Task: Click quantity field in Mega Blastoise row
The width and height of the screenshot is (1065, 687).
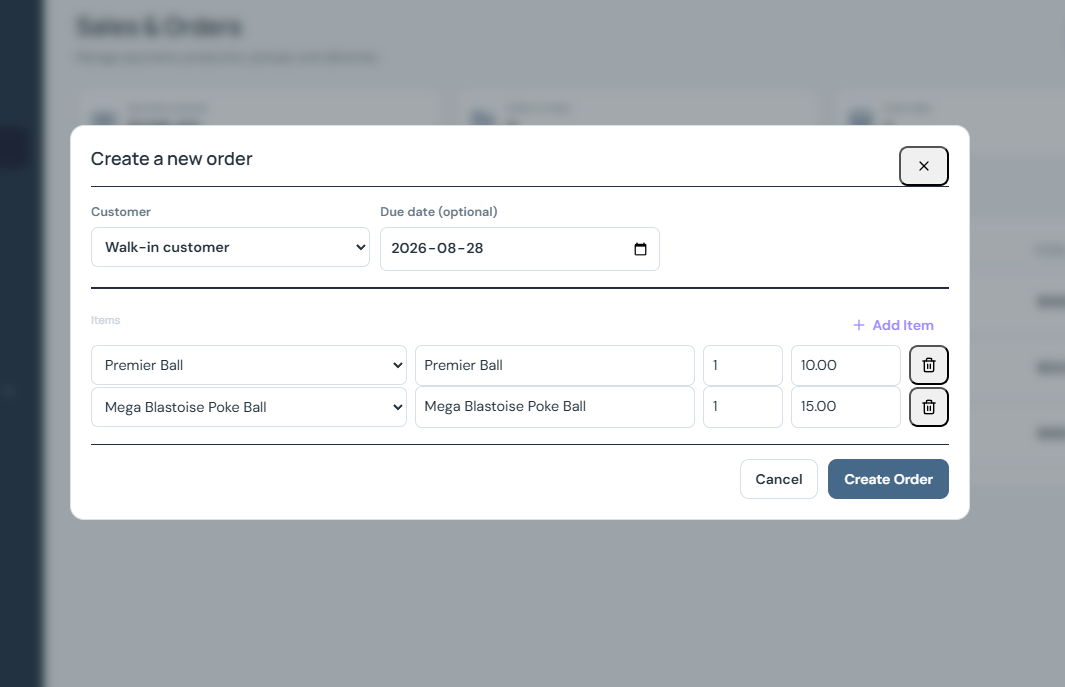Action: tap(742, 406)
